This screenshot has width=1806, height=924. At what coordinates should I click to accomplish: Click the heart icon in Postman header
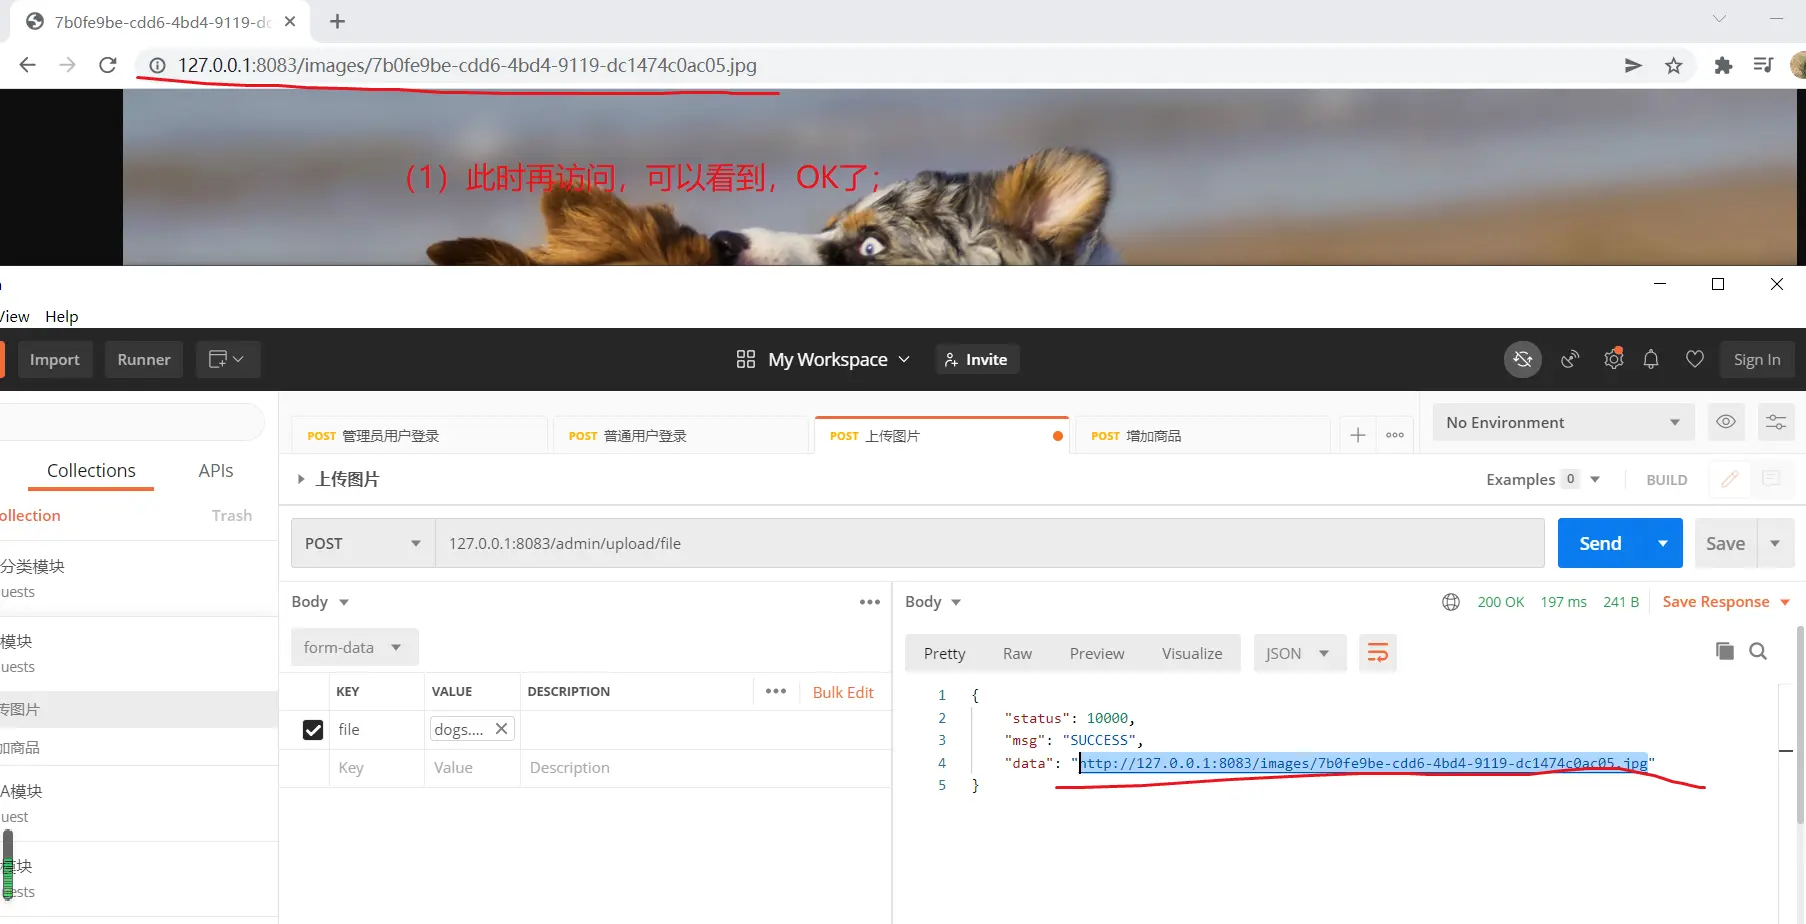click(x=1695, y=359)
